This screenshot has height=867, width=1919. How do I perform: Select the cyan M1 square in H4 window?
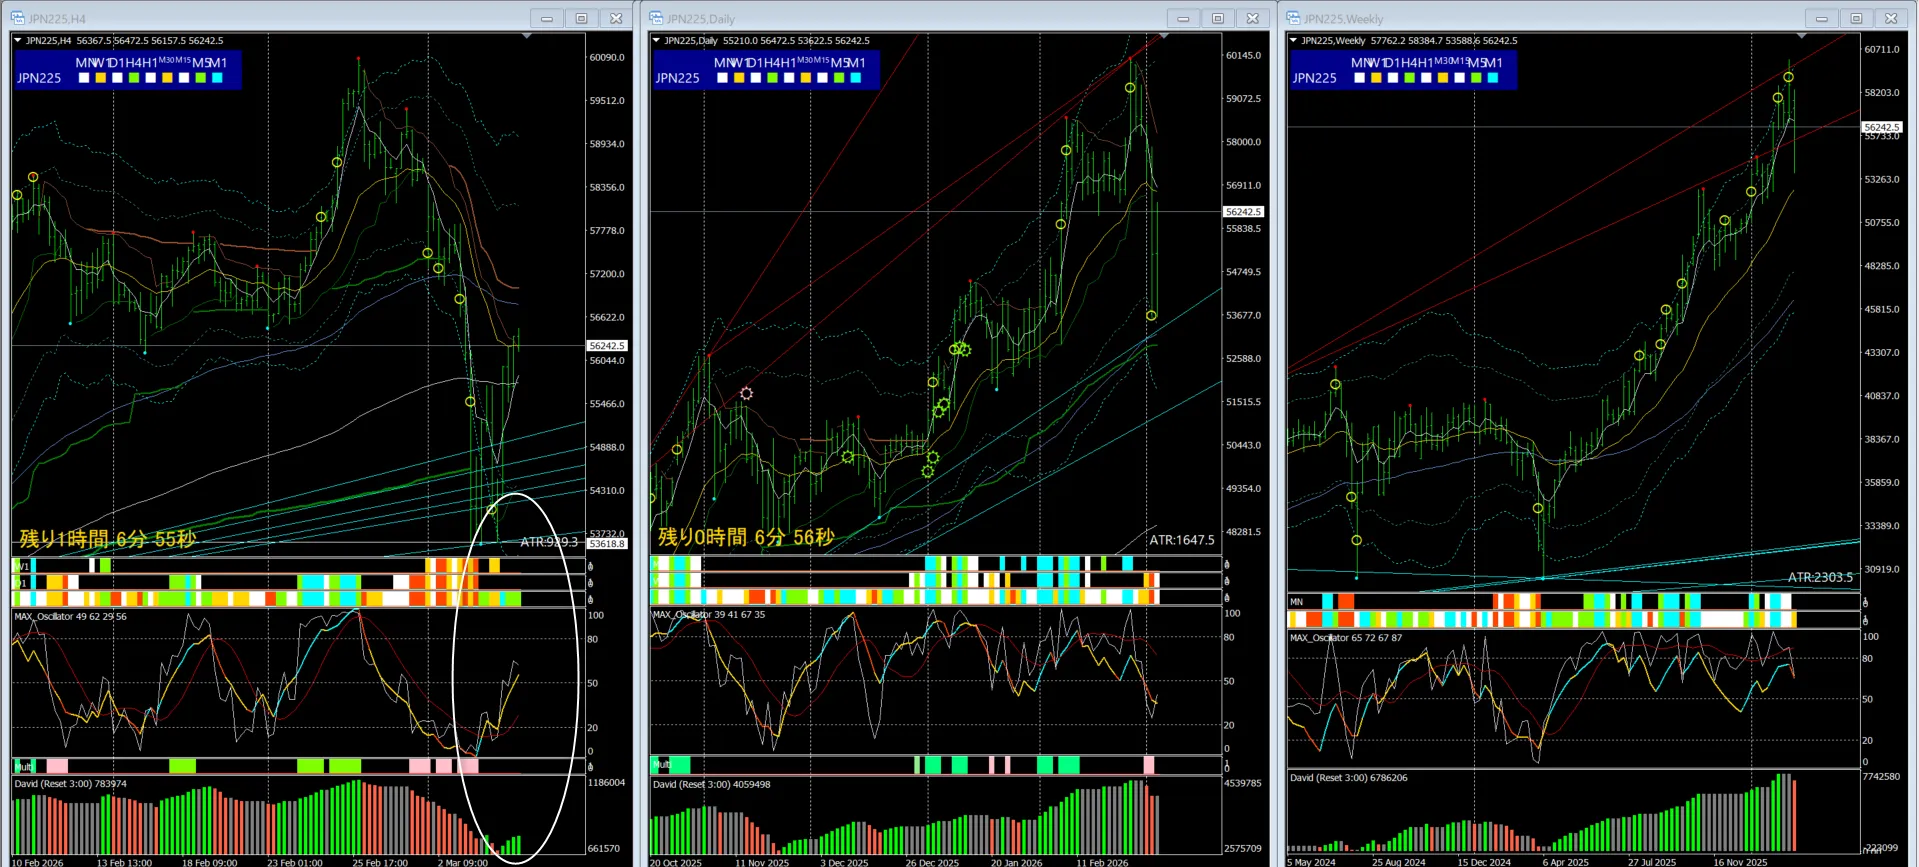[x=217, y=78]
